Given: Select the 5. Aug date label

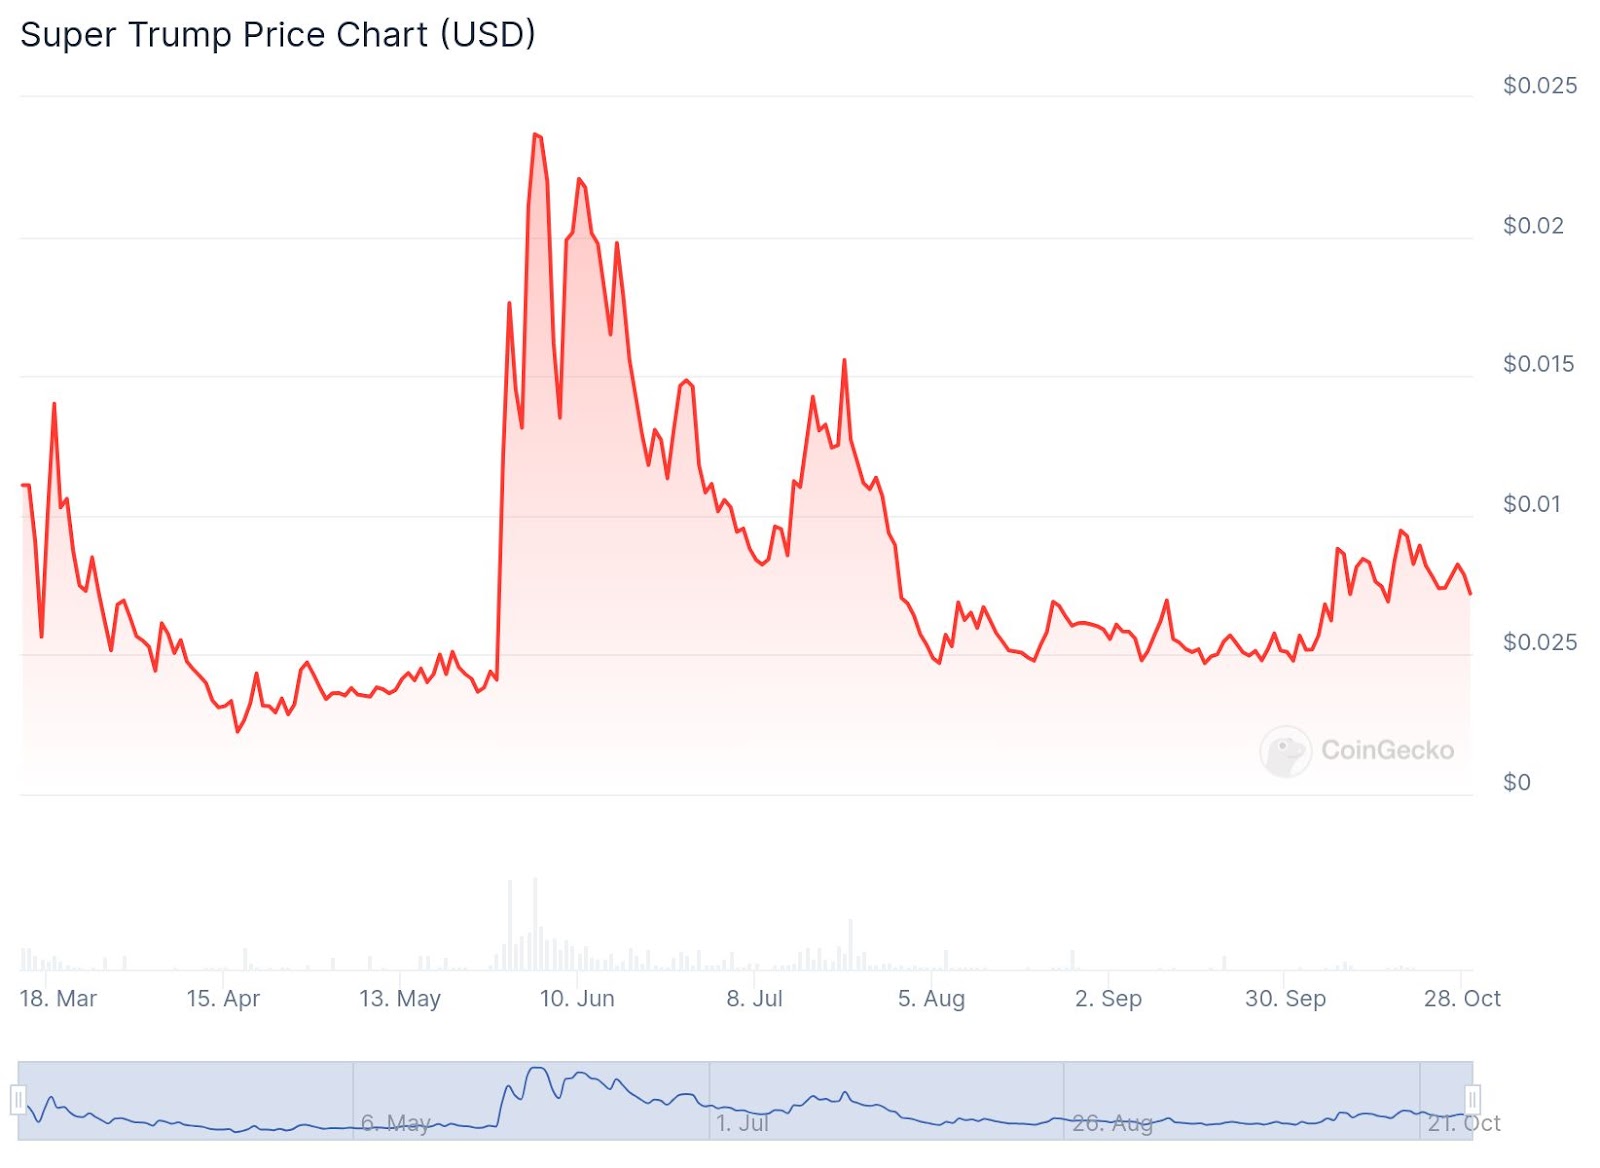Looking at the screenshot, I should tap(931, 998).
